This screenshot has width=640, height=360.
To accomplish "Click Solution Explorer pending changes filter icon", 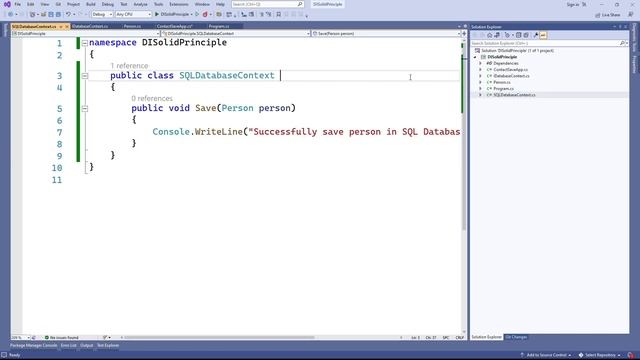I will pos(507,35).
